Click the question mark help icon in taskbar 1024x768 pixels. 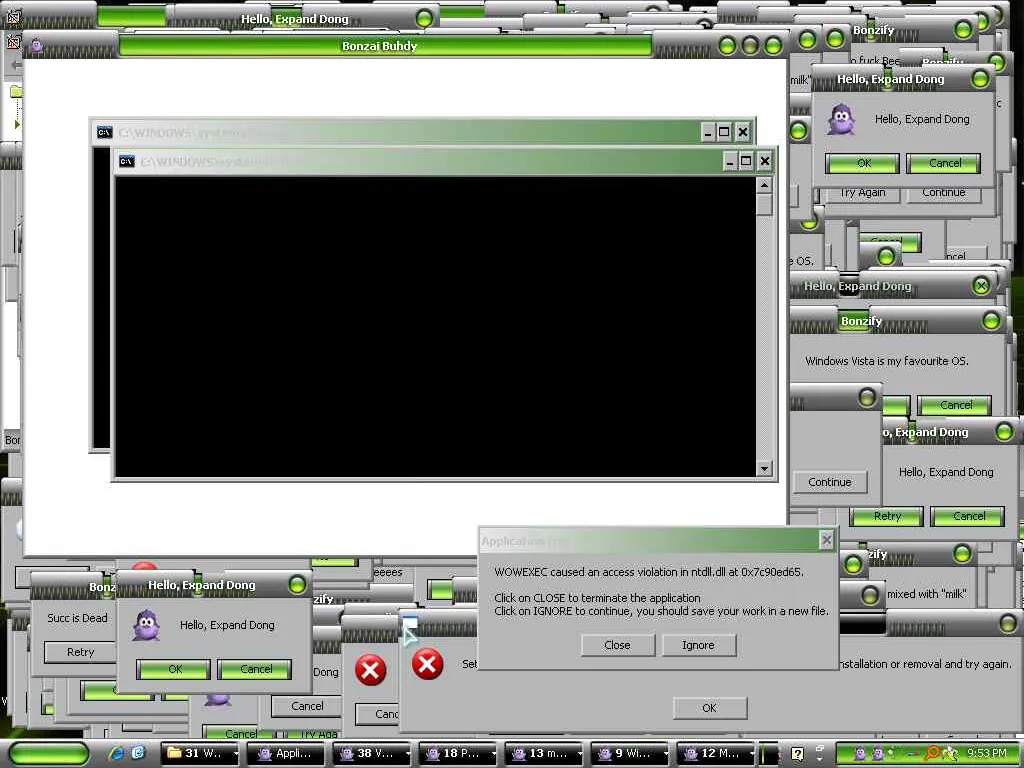click(797, 754)
